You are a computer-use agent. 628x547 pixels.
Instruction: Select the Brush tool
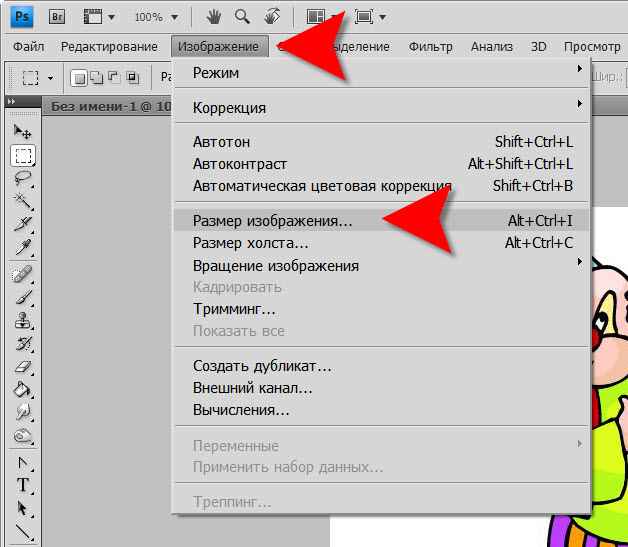[x=22, y=298]
